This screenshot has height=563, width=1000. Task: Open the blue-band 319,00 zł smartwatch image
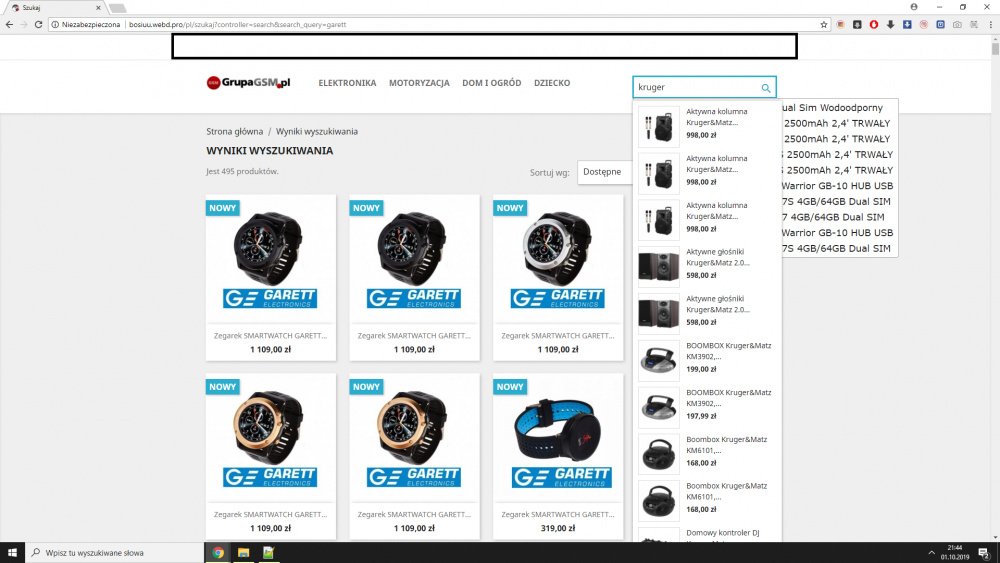click(x=558, y=438)
